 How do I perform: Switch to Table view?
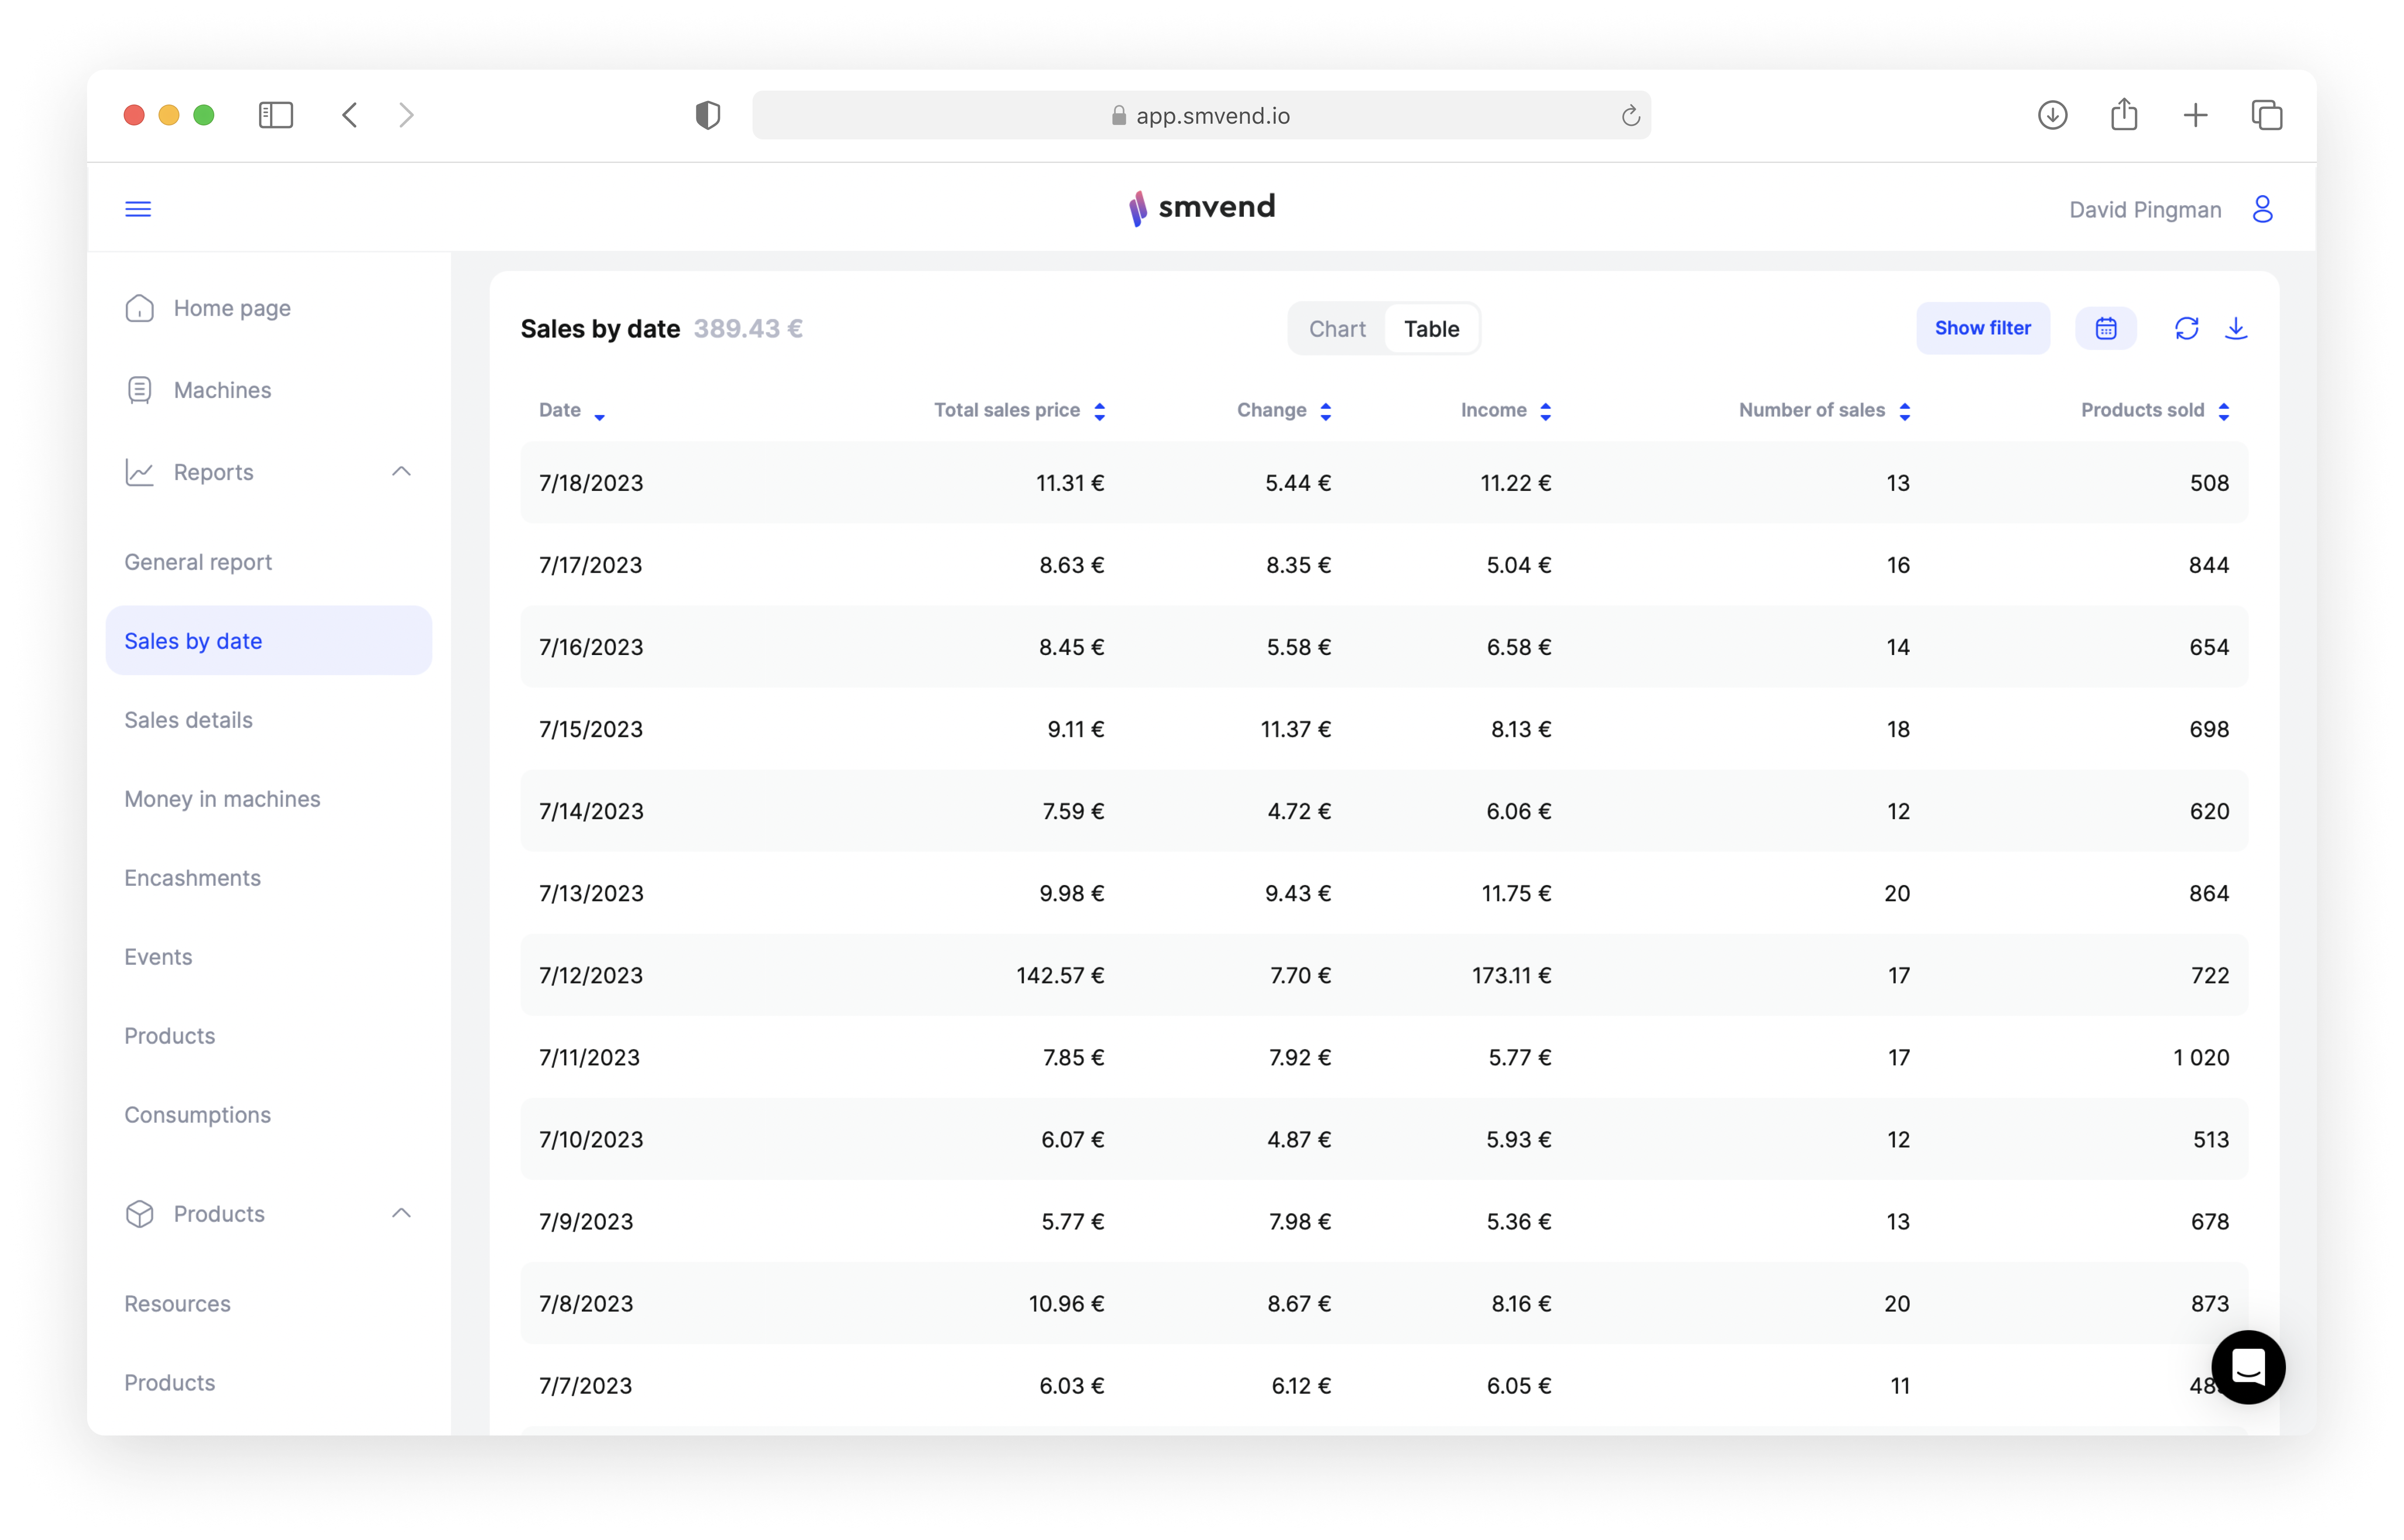tap(1431, 329)
